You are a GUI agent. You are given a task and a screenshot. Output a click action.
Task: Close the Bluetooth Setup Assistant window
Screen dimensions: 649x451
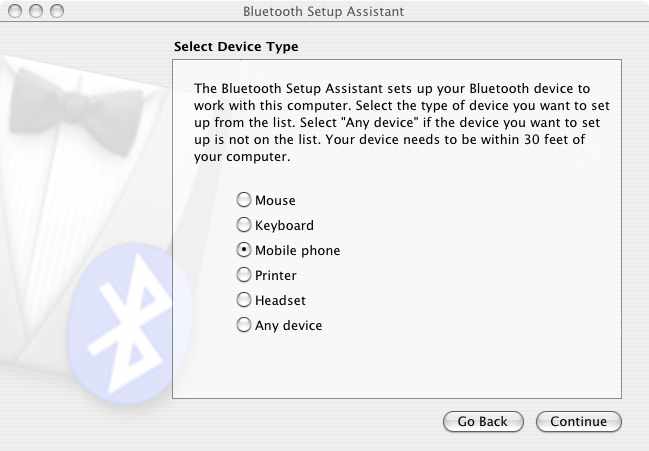coord(15,11)
